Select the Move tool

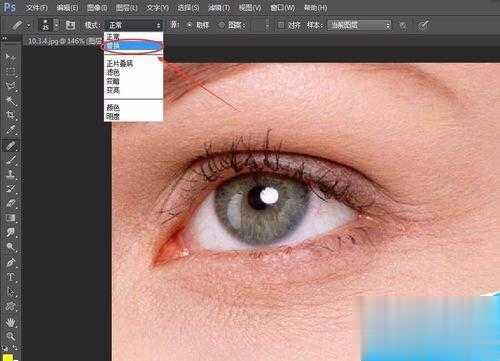point(10,57)
